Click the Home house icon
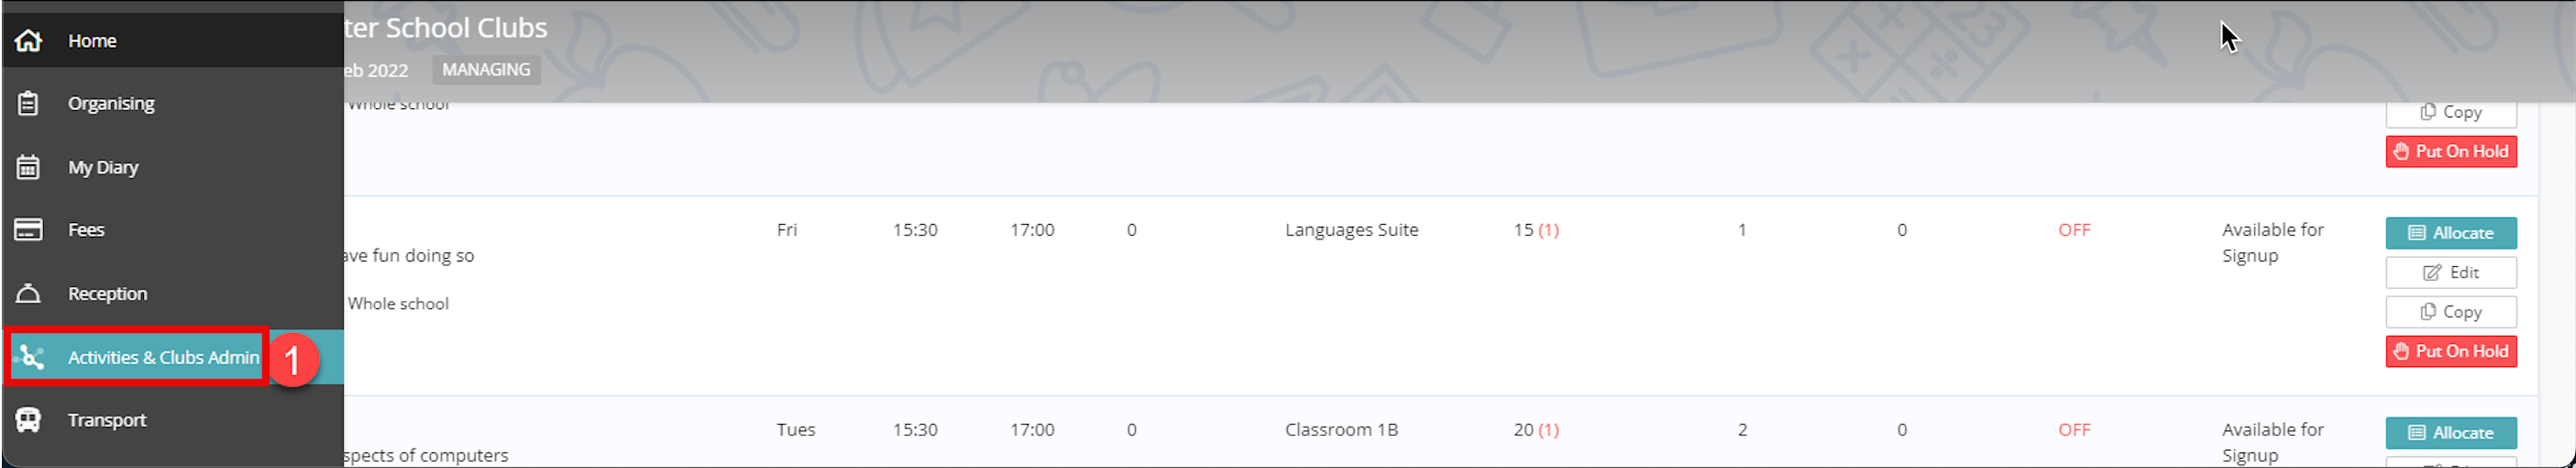Screen dimensions: 2576x468 coord(28,40)
